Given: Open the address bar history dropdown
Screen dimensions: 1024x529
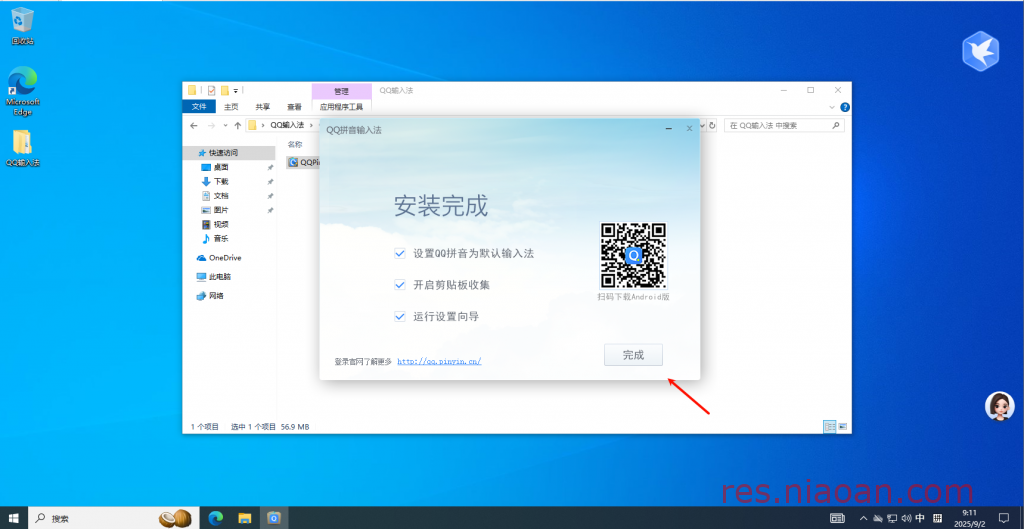Looking at the screenshot, I should point(703,125).
